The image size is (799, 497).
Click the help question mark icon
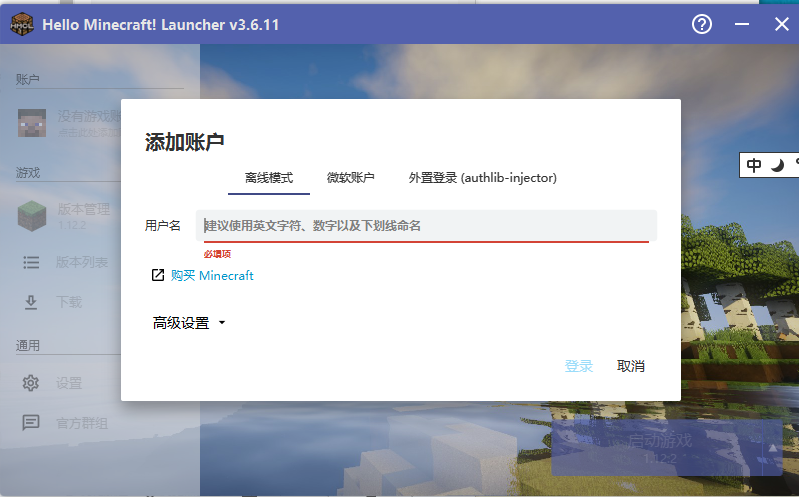[x=702, y=24]
